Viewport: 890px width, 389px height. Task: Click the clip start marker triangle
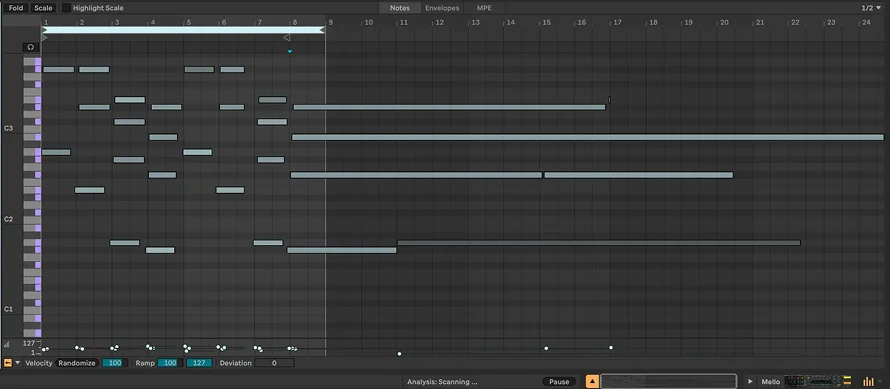coord(44,38)
